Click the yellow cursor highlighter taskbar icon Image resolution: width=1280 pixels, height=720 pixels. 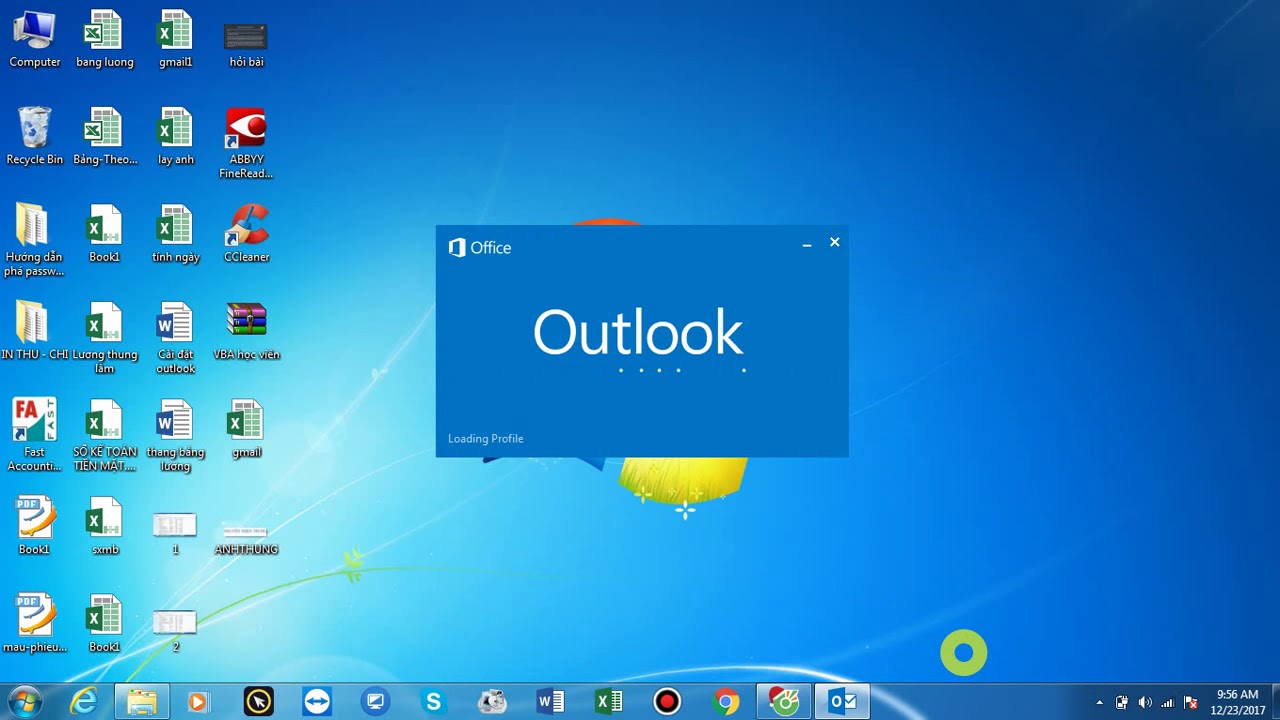(x=258, y=702)
